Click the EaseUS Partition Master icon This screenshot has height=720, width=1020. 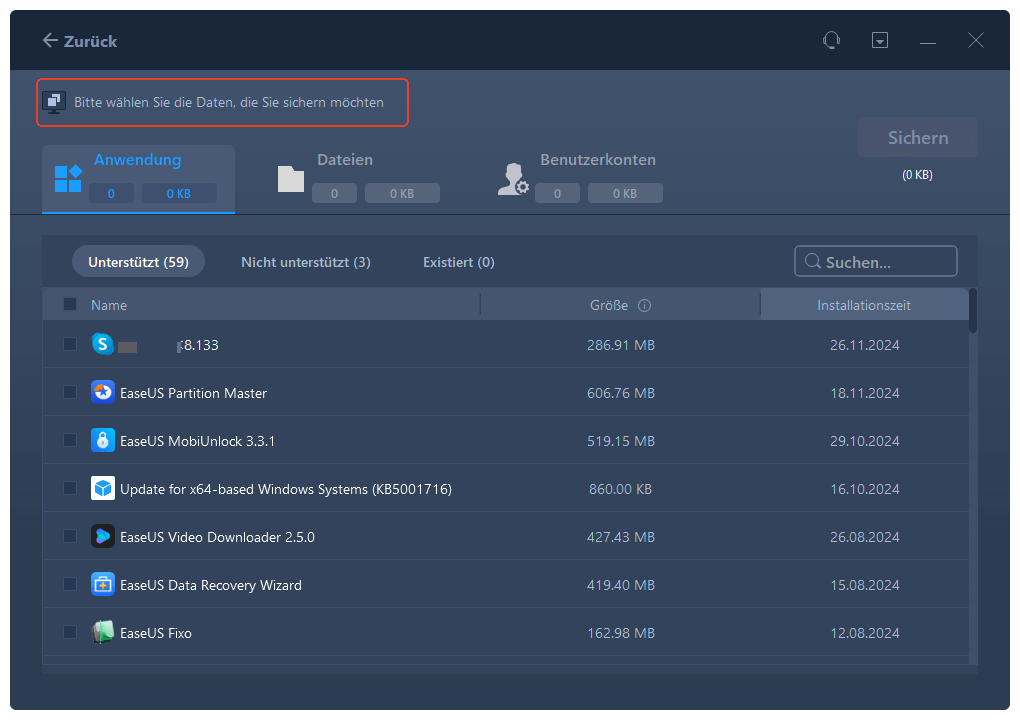point(103,392)
